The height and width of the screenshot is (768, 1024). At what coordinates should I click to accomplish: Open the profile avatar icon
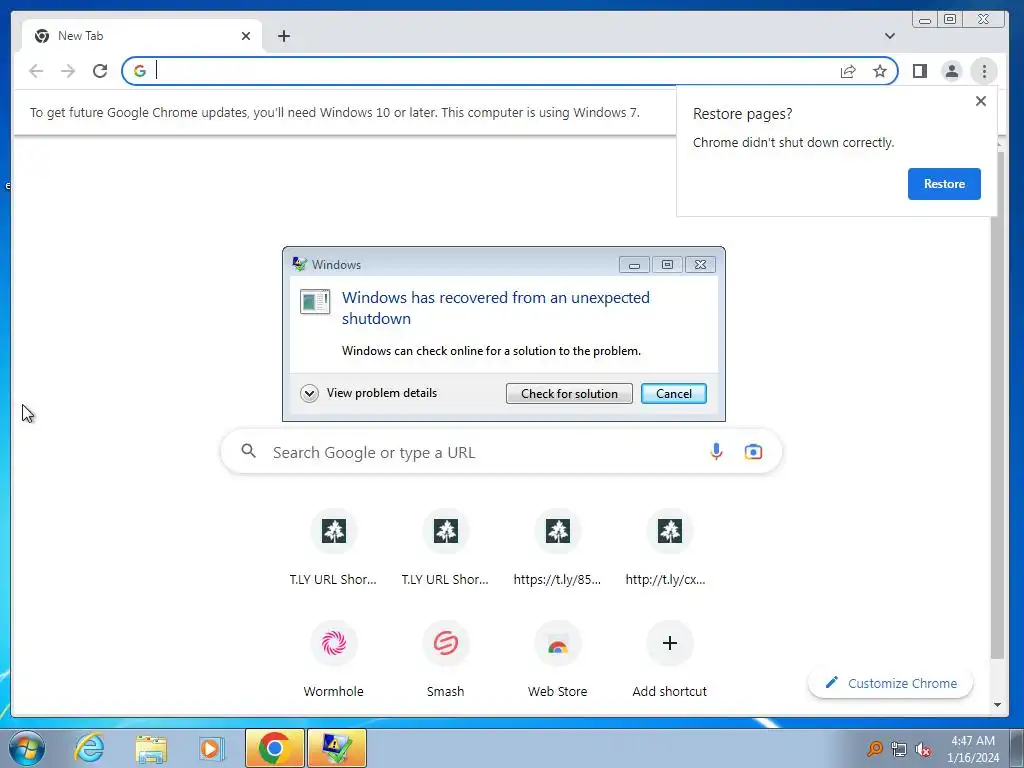[952, 71]
